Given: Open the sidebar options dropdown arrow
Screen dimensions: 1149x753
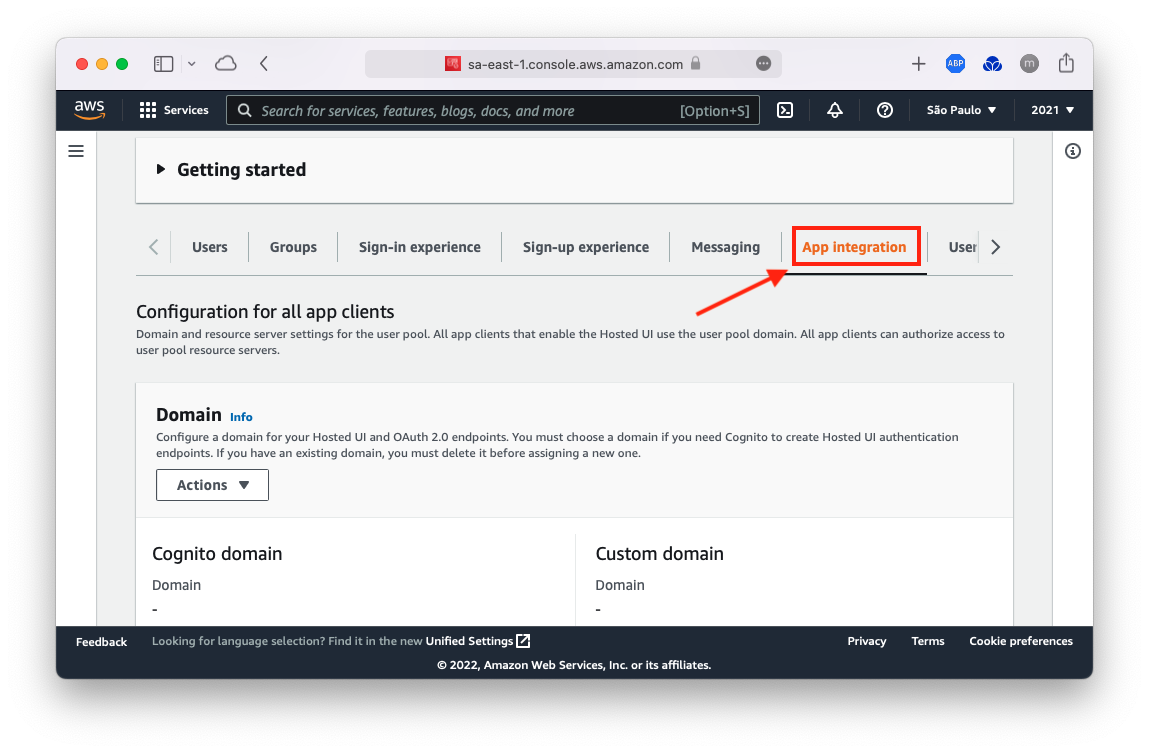Looking at the screenshot, I should pos(192,64).
